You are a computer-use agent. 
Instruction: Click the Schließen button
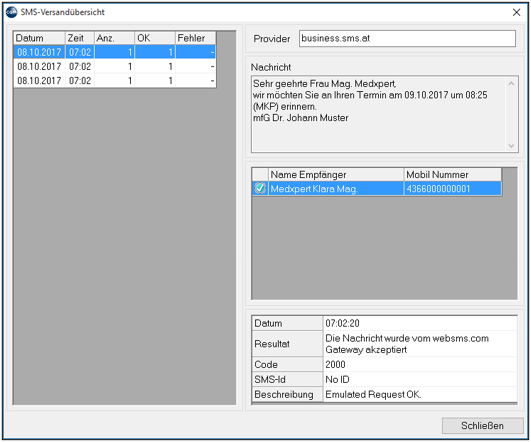click(482, 425)
